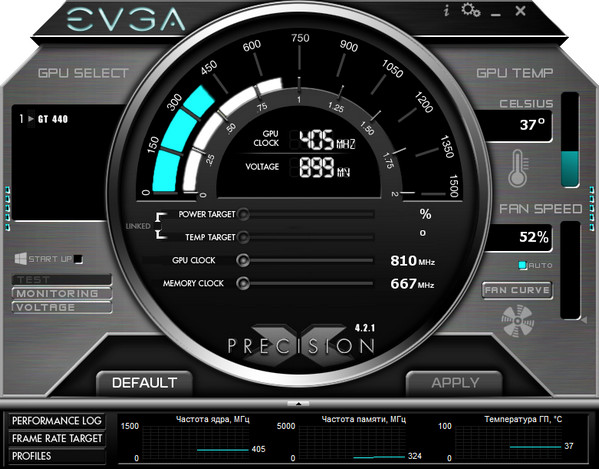Click the Temp Target slider knob
Viewport: 599px width, 469px height.
243,237
